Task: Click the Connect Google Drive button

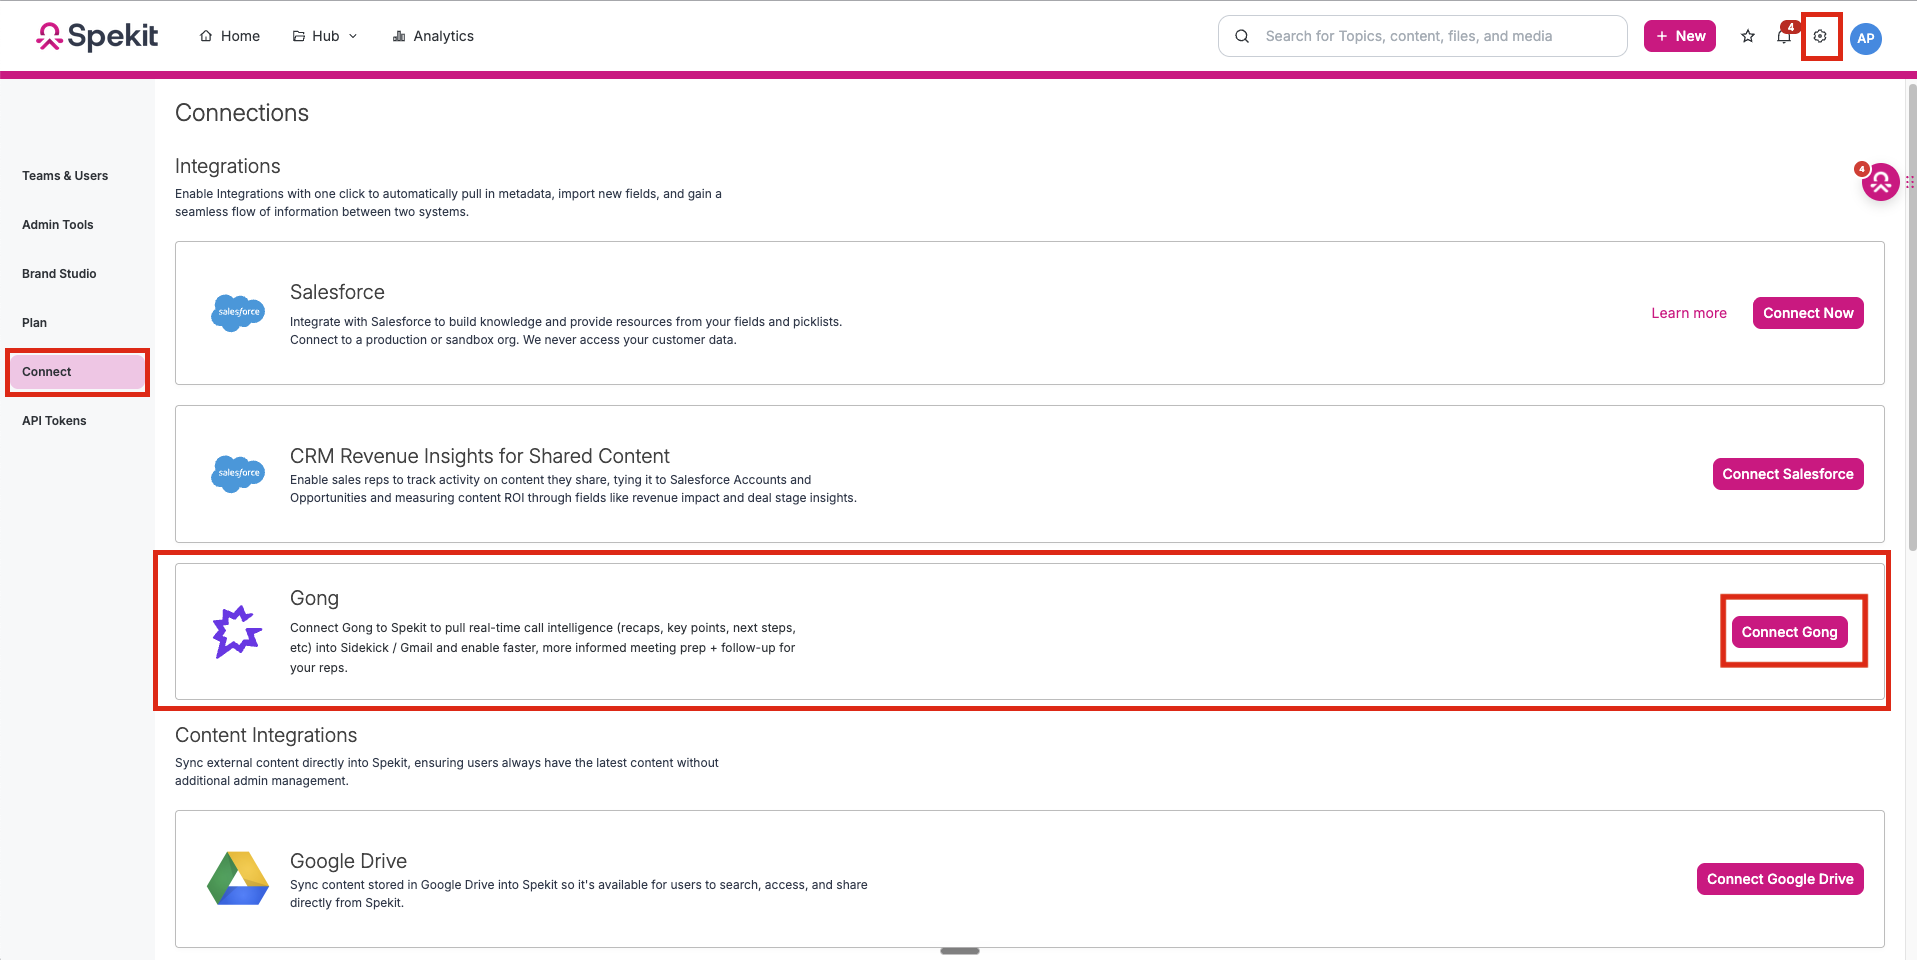Action: [x=1780, y=879]
